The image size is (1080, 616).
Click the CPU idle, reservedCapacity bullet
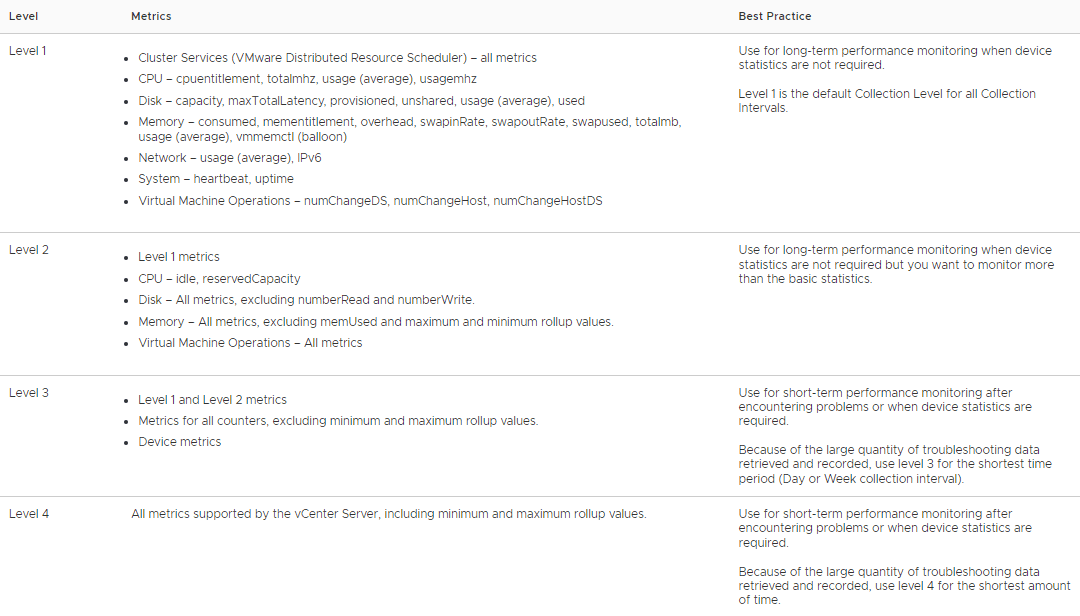pos(219,279)
